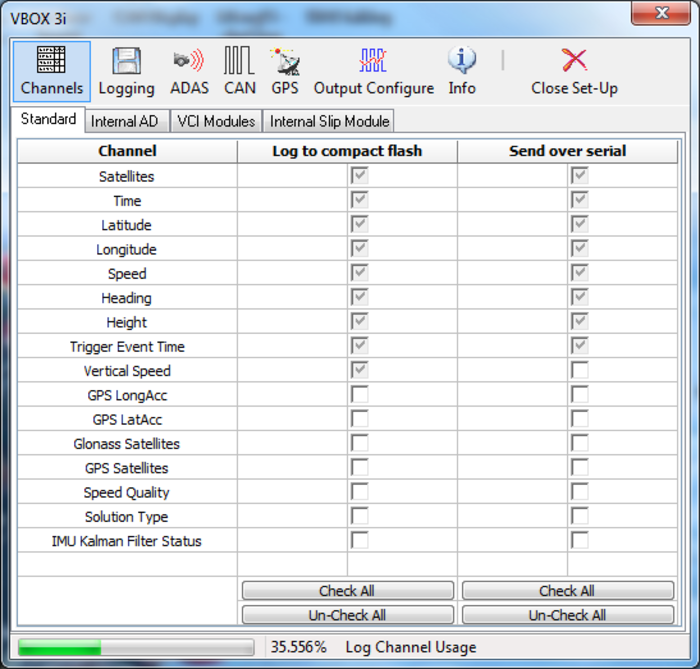The width and height of the screenshot is (700, 669).
Task: Open the Logging floppy-disk icon
Action: coord(127,61)
